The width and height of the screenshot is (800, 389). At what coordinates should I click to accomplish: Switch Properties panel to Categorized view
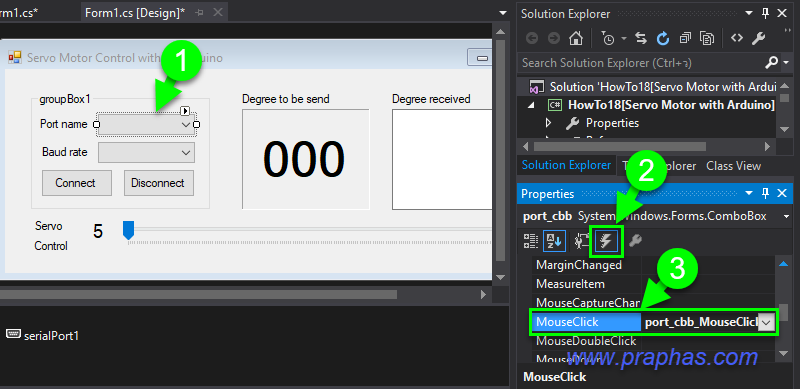[x=531, y=241]
